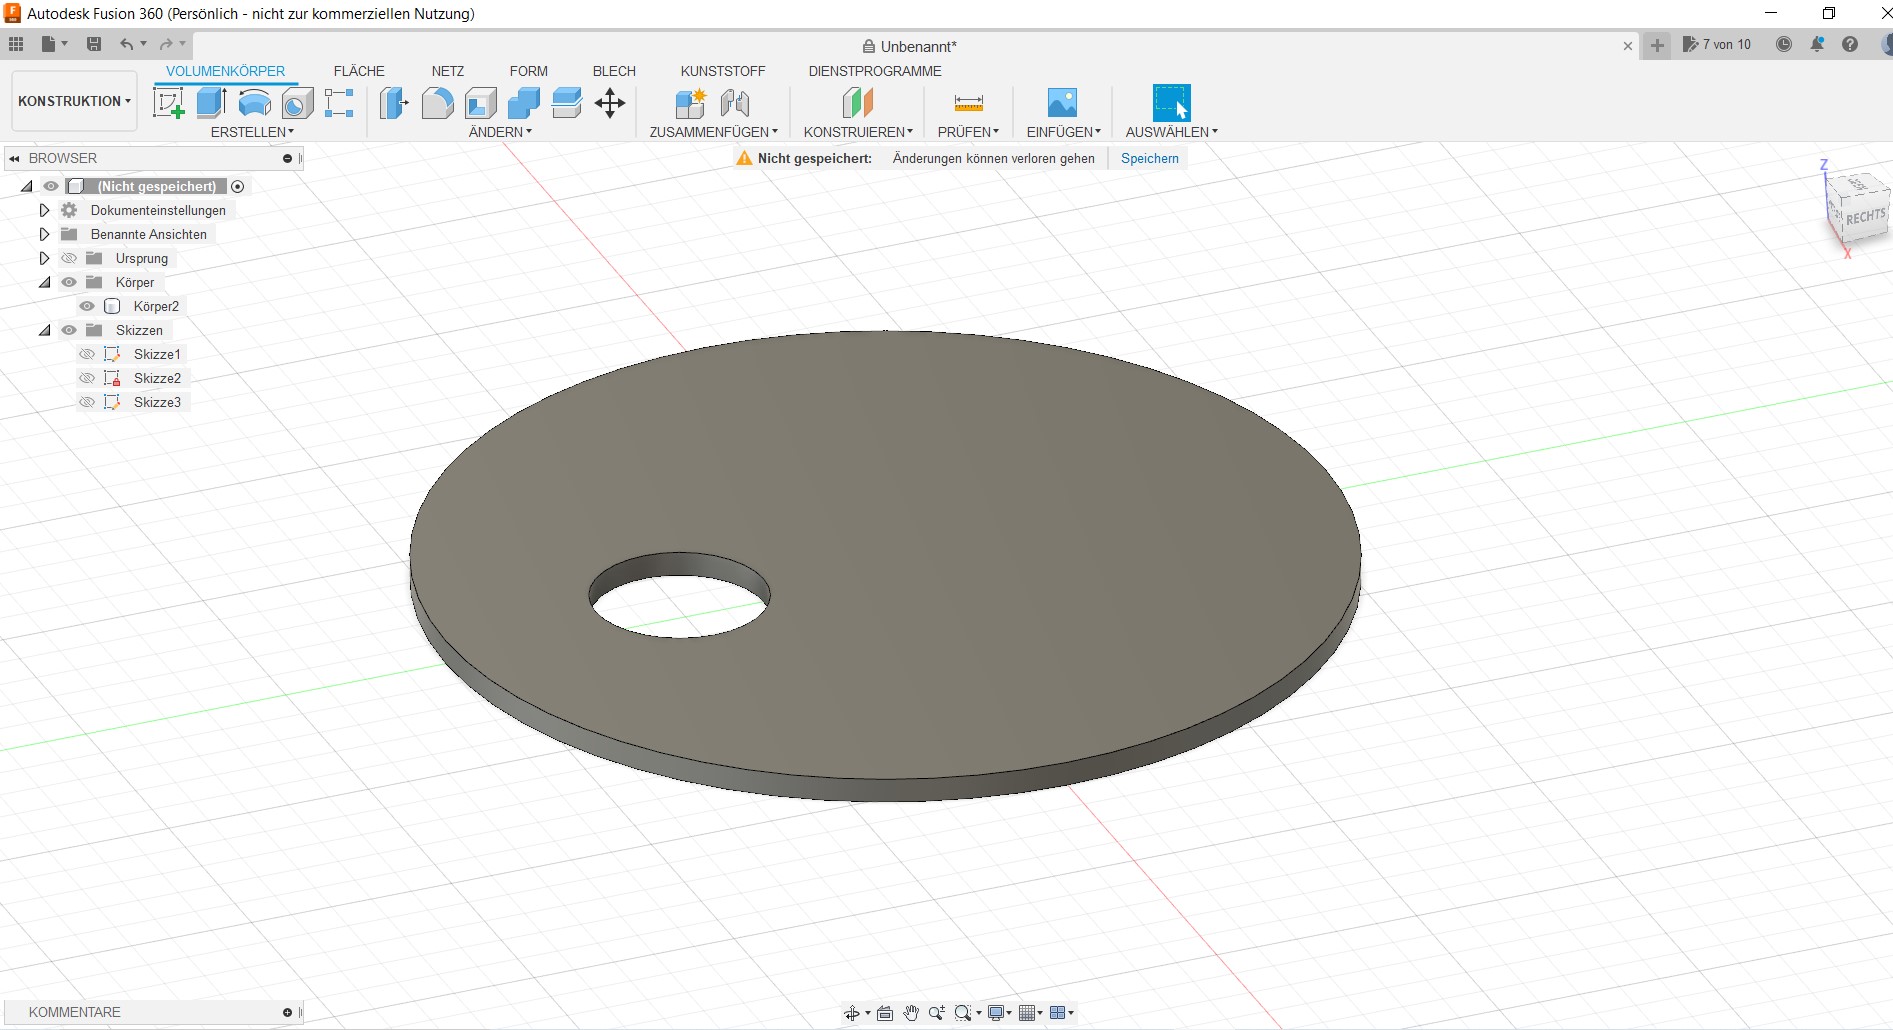Select the Move/Copy tool
The width and height of the screenshot is (1893, 1030).
tap(610, 103)
